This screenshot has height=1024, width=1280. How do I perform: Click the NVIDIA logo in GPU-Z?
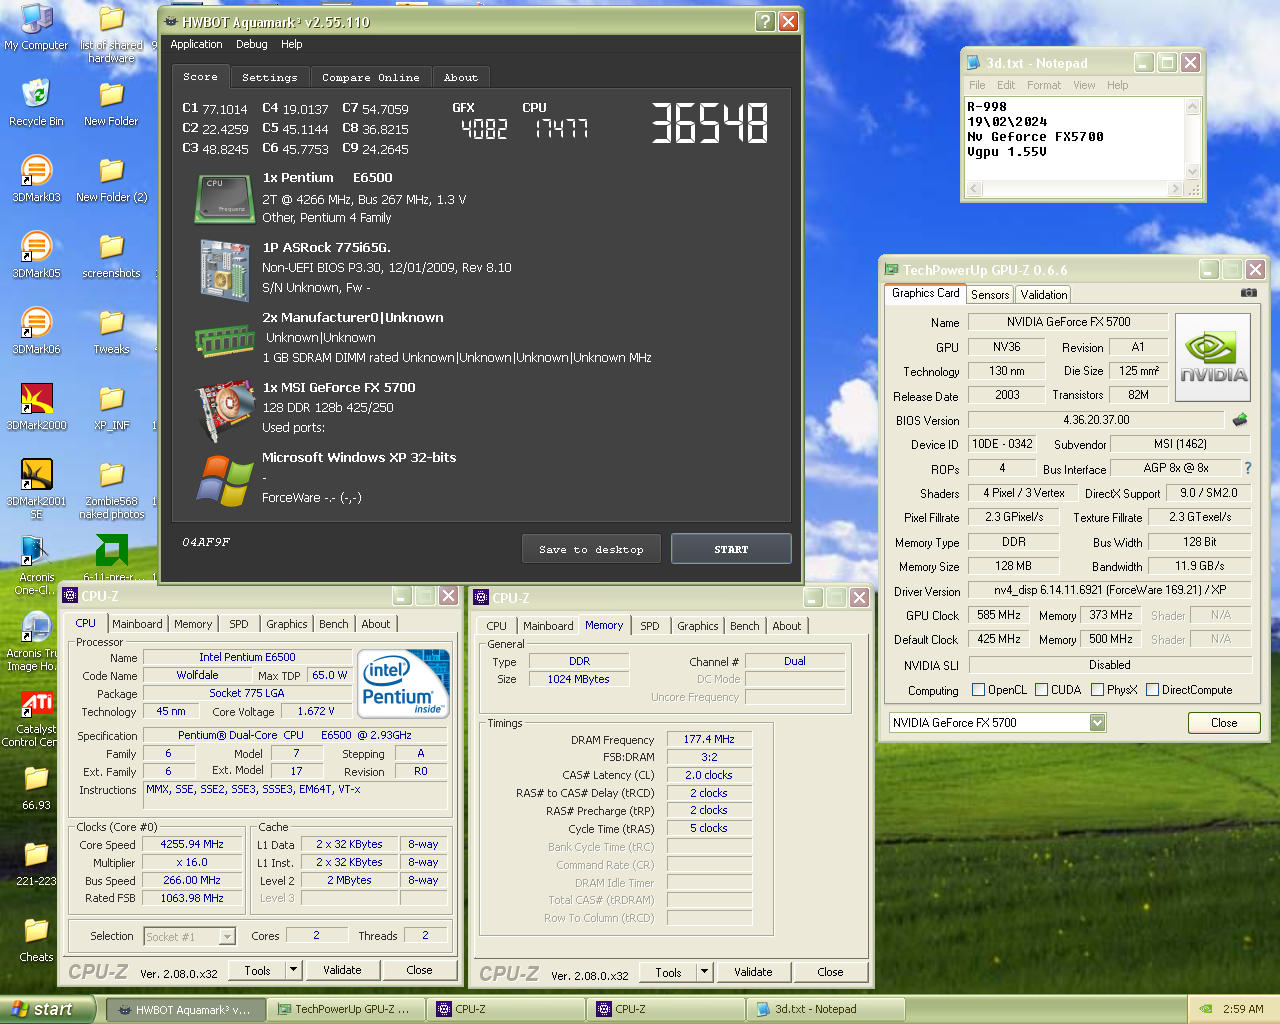click(x=1213, y=358)
